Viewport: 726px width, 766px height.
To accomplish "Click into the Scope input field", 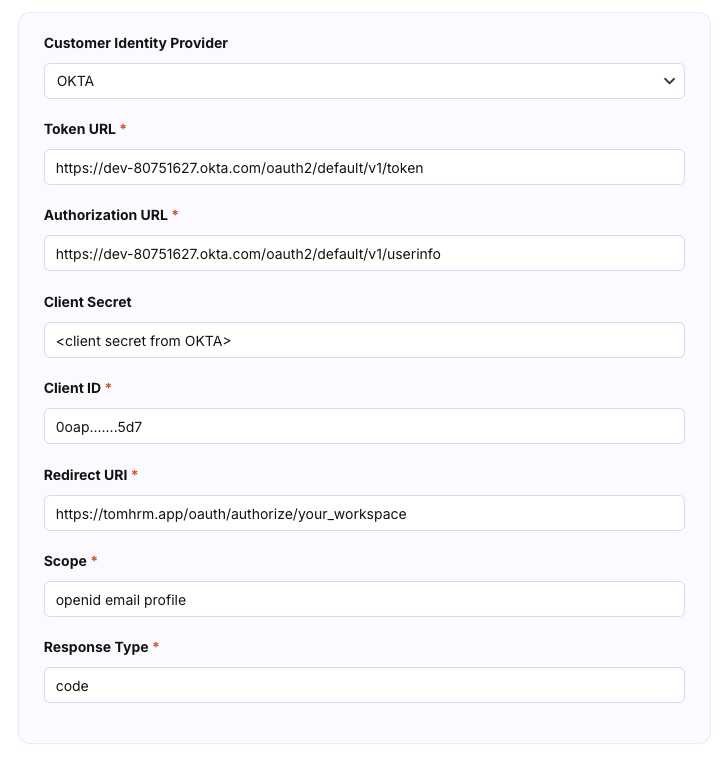I will coord(364,600).
